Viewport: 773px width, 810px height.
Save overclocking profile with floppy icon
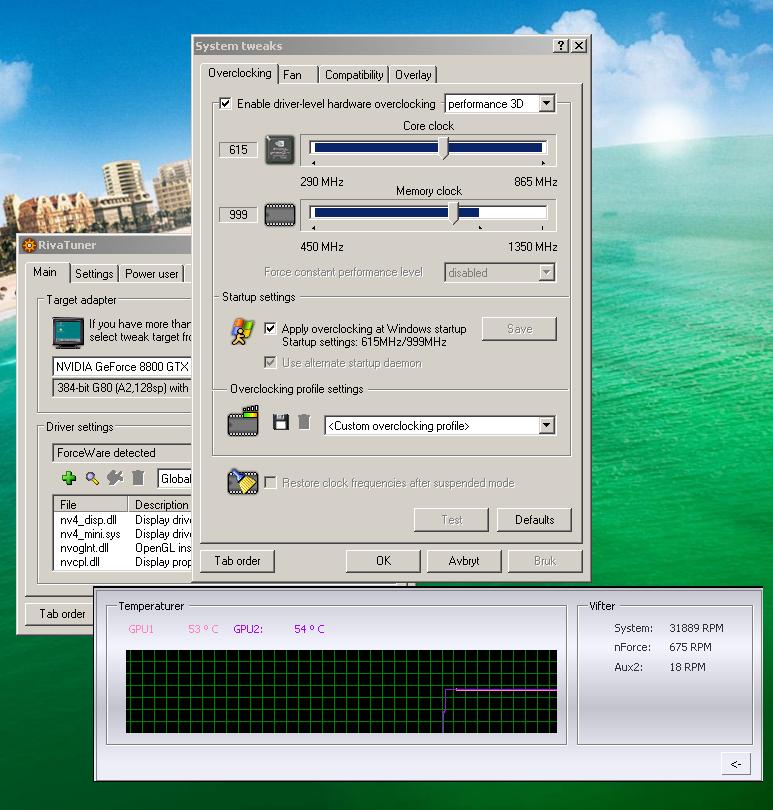pyautogui.click(x=281, y=422)
